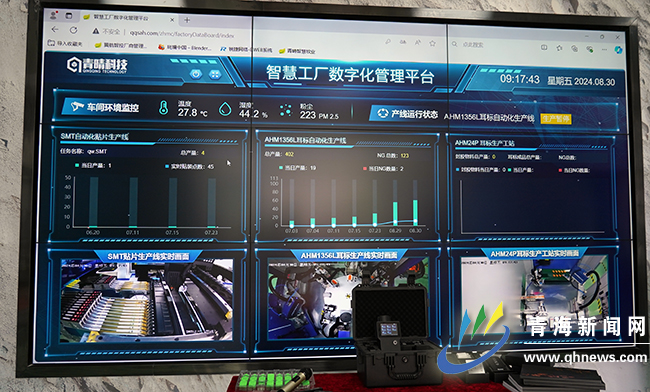The image size is (650, 392).
Task: Open the browser profile avatar icon
Action: point(53,15)
